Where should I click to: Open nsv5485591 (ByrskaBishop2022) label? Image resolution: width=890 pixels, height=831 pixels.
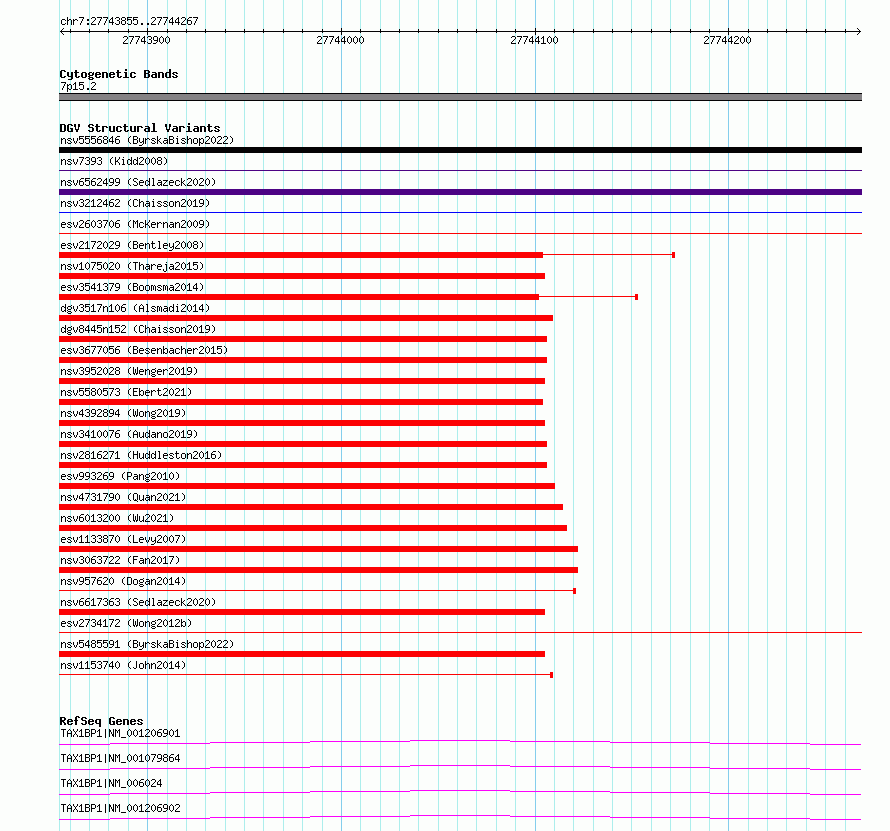147,644
